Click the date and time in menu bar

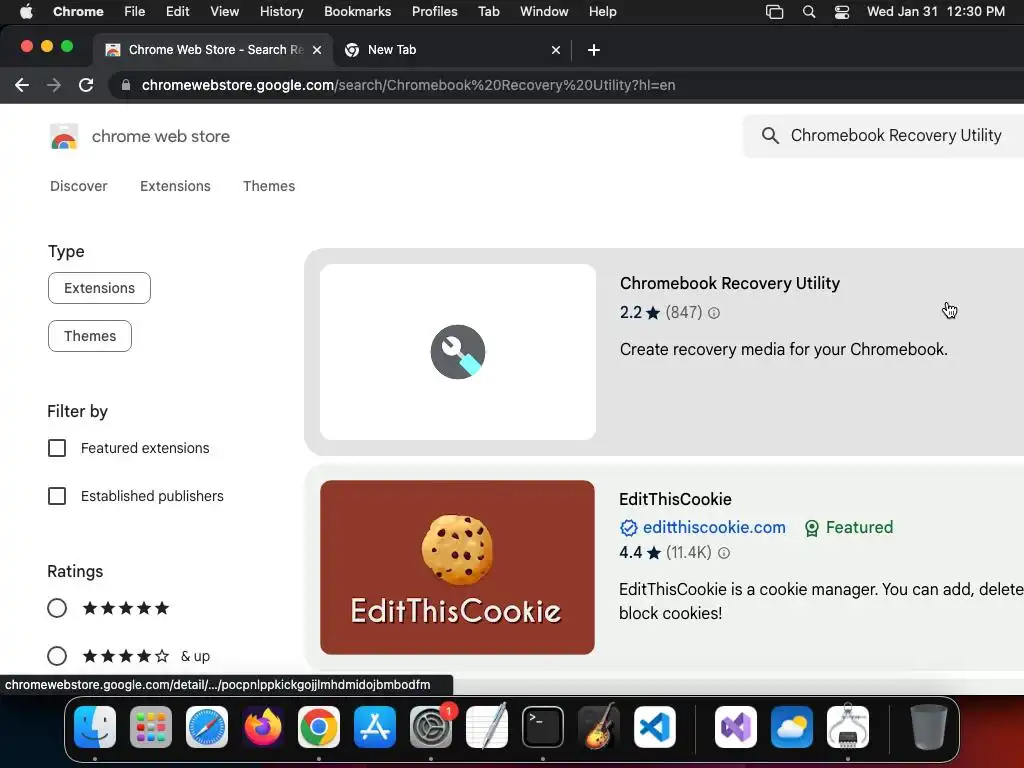(x=936, y=11)
